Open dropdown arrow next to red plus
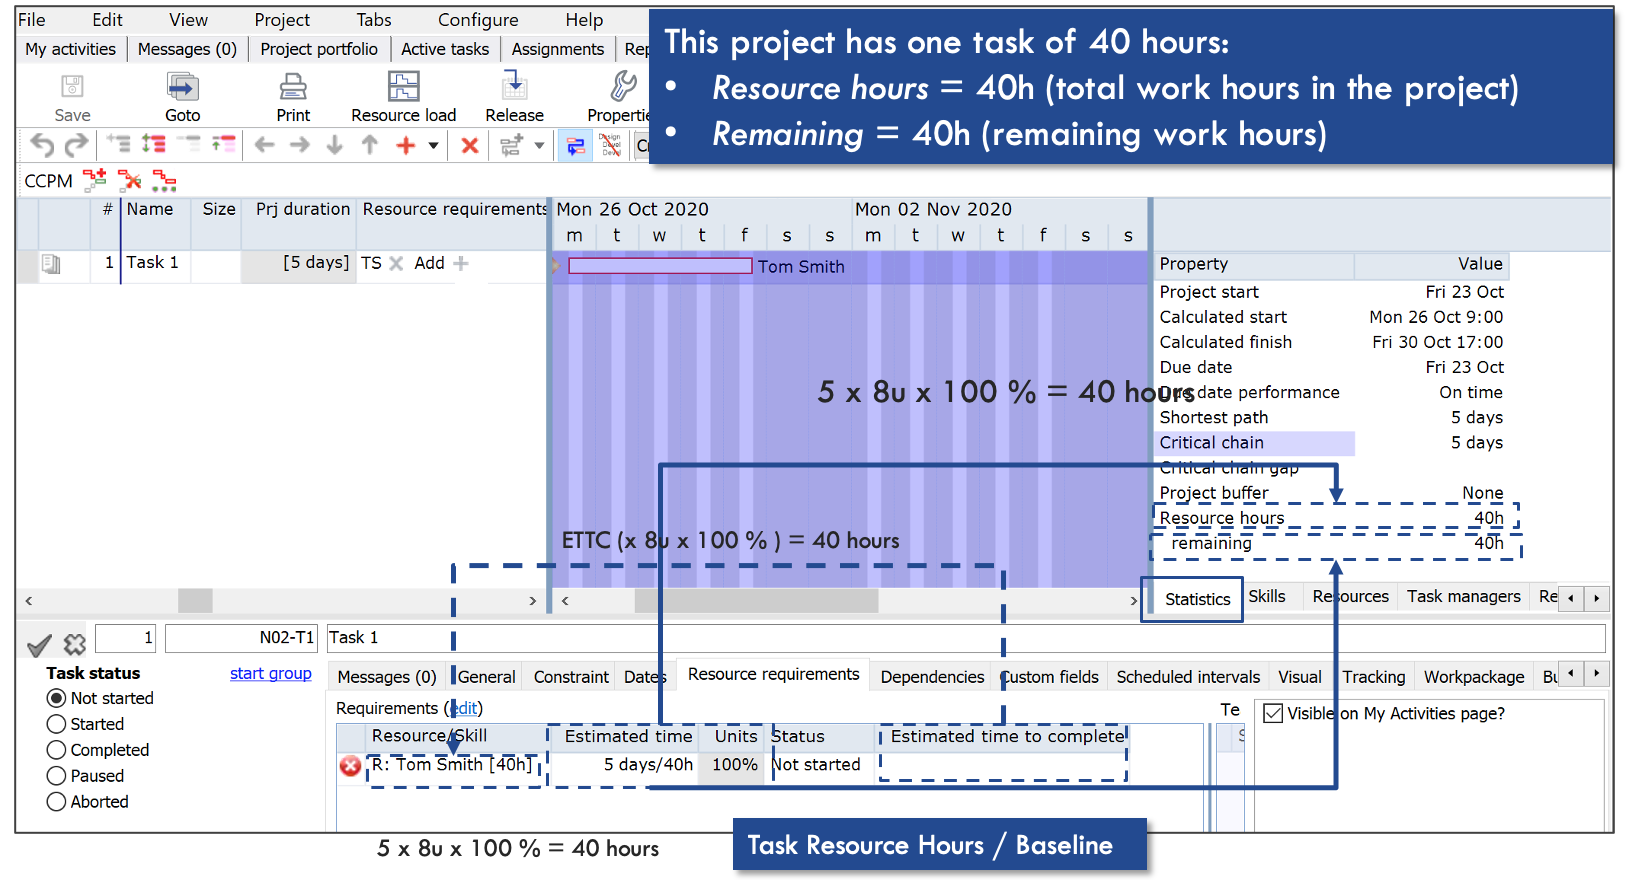Viewport: 1652px width, 880px height. click(434, 146)
